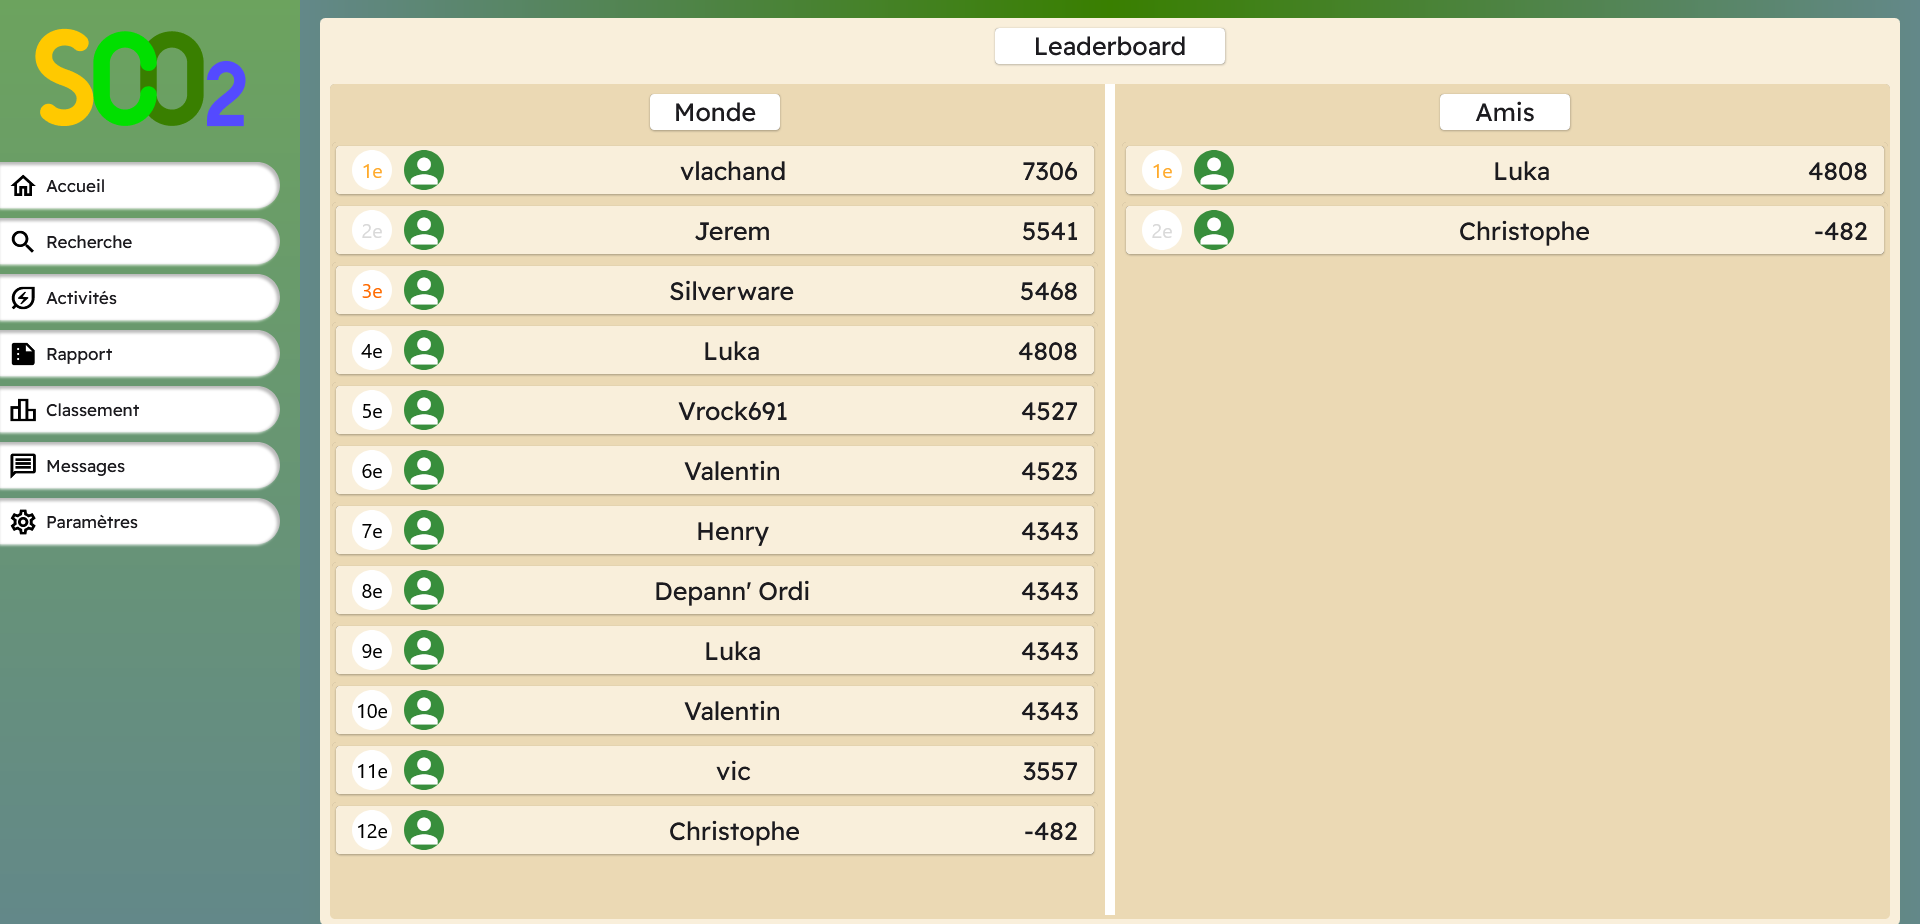
Task: Click Jerem's avatar icon
Action: coord(424,230)
